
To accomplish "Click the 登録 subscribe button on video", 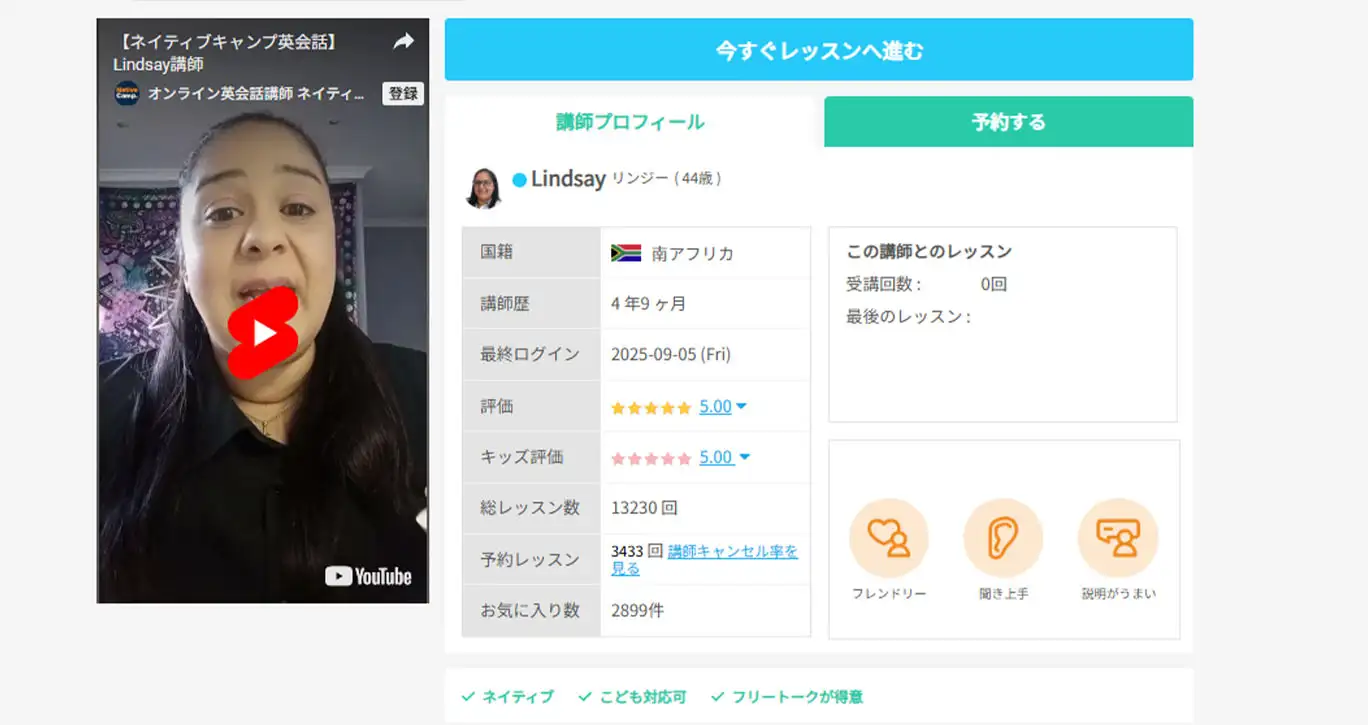I will 403,94.
